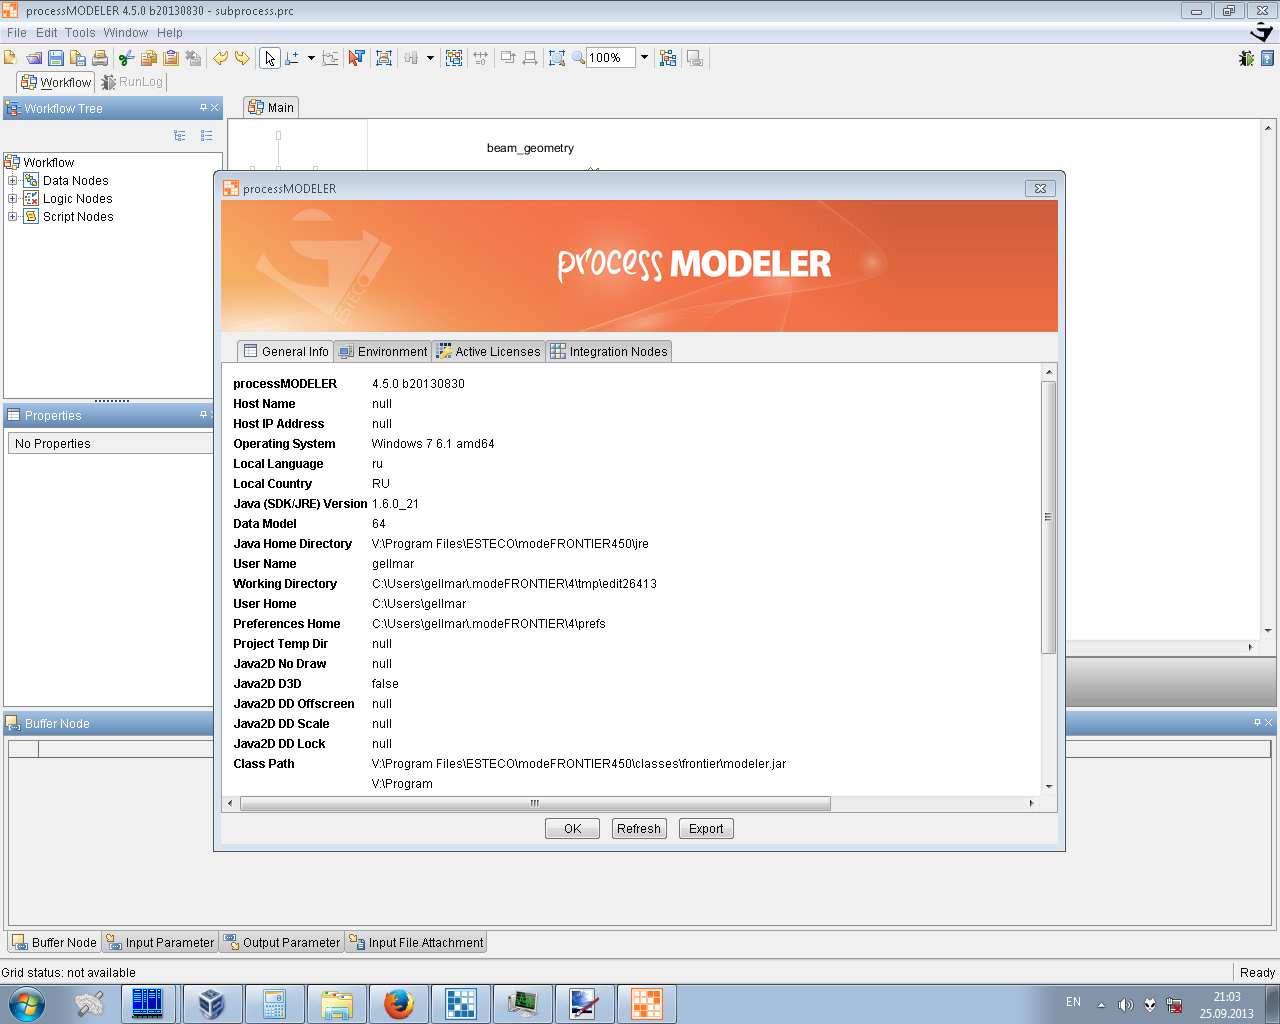This screenshot has width=1280, height=1024.
Task: Switch to the Input Parameter bottom tab
Action: tap(160, 942)
